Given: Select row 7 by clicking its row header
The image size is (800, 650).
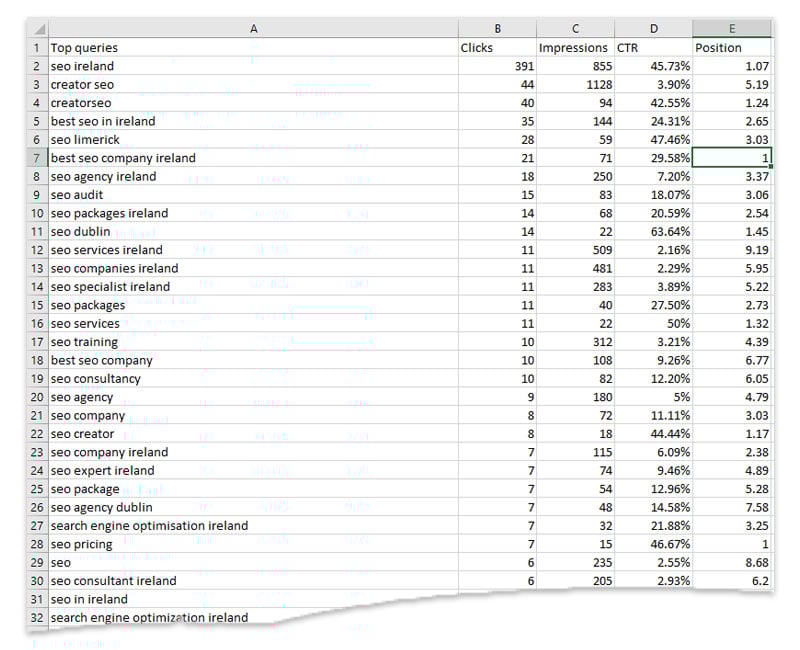Looking at the screenshot, I should click(36, 158).
